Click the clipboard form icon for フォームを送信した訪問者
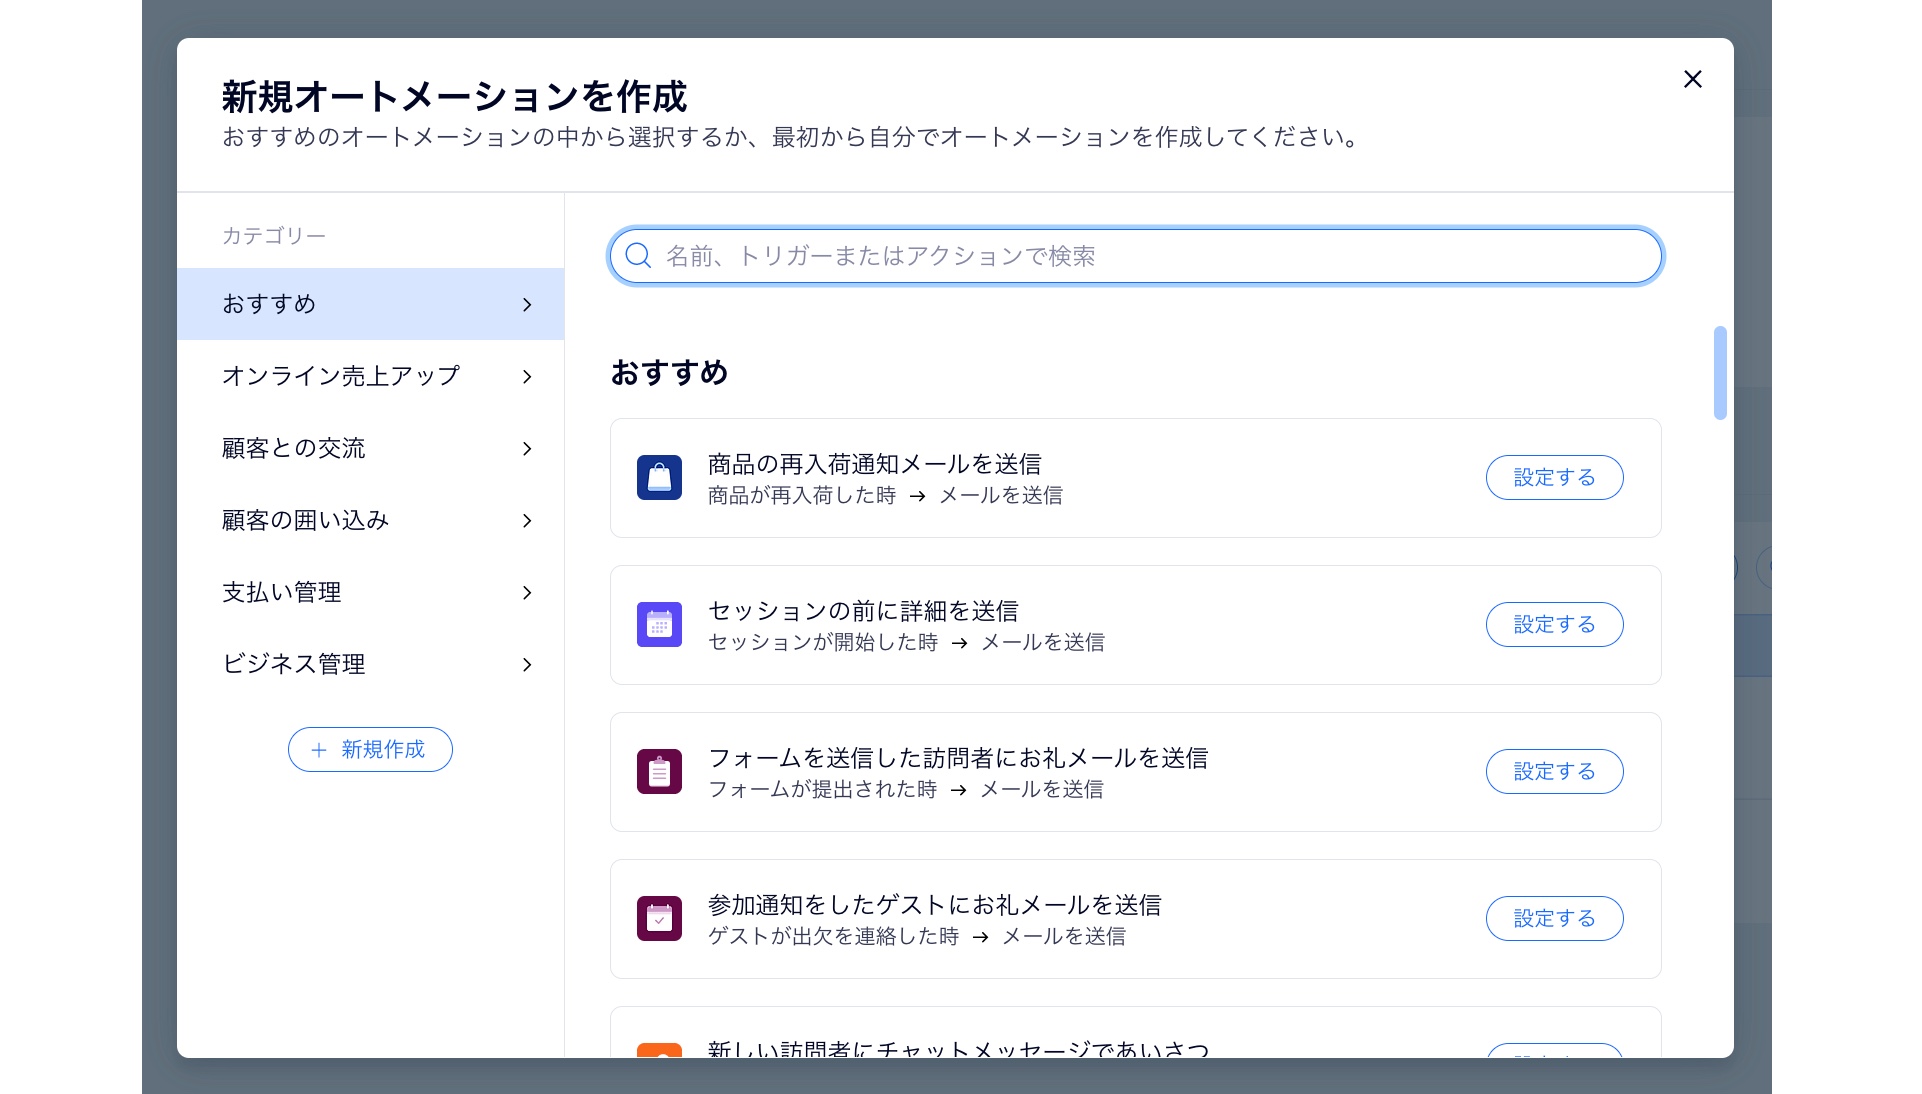The image size is (1922, 1094). 659,772
